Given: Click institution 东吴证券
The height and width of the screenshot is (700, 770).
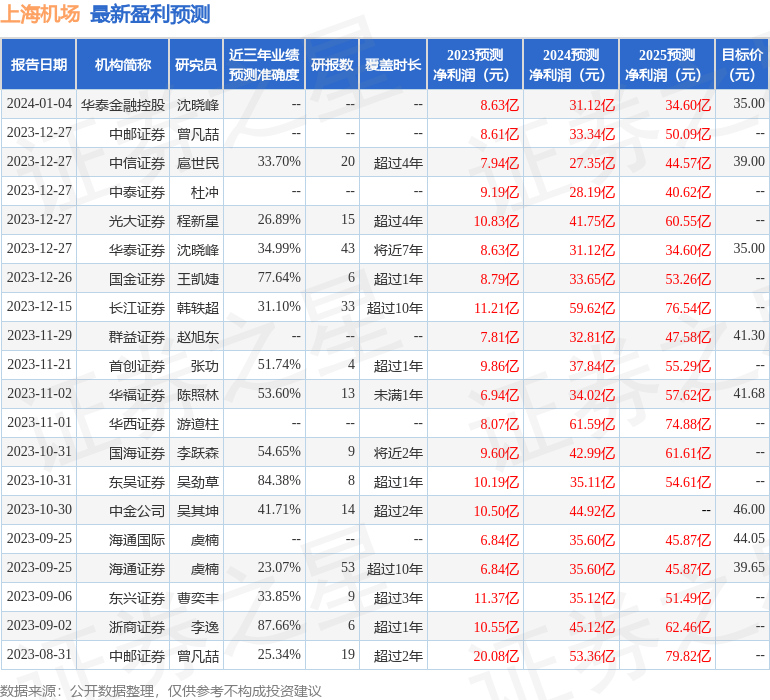Looking at the screenshot, I should (137, 481).
